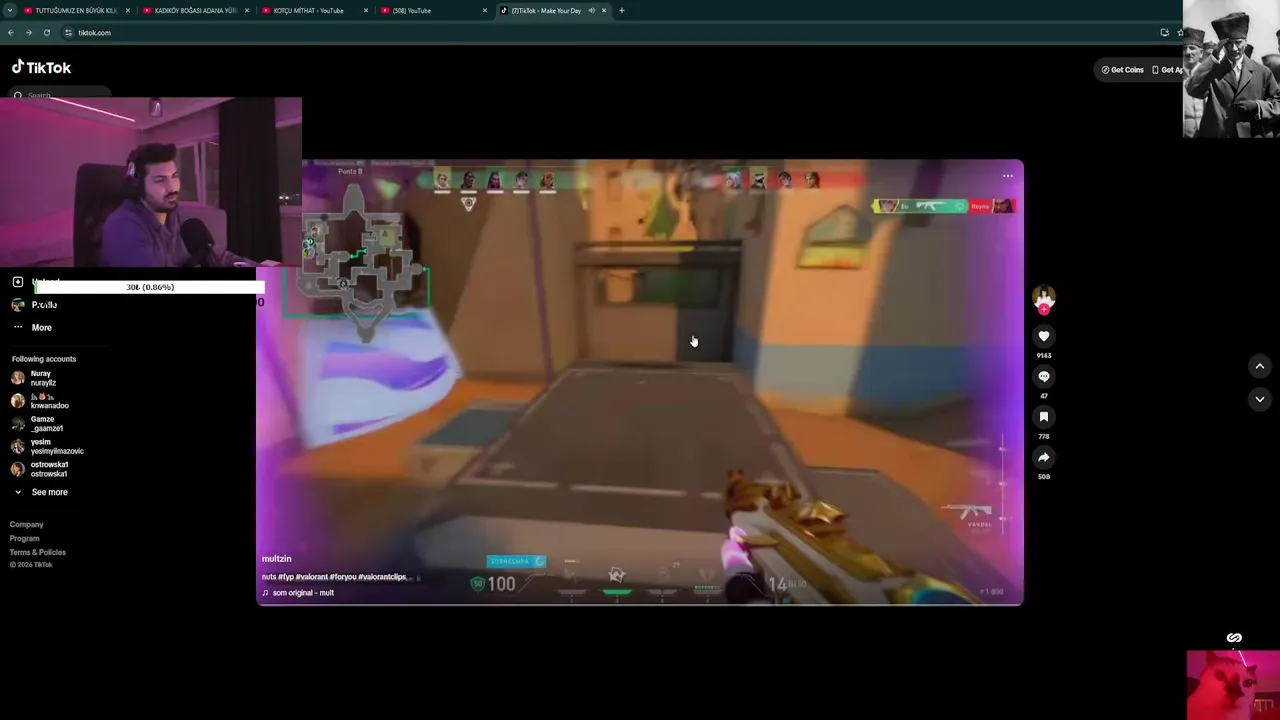Open the More sidebar menu label
1280x720 pixels.
tap(41, 327)
